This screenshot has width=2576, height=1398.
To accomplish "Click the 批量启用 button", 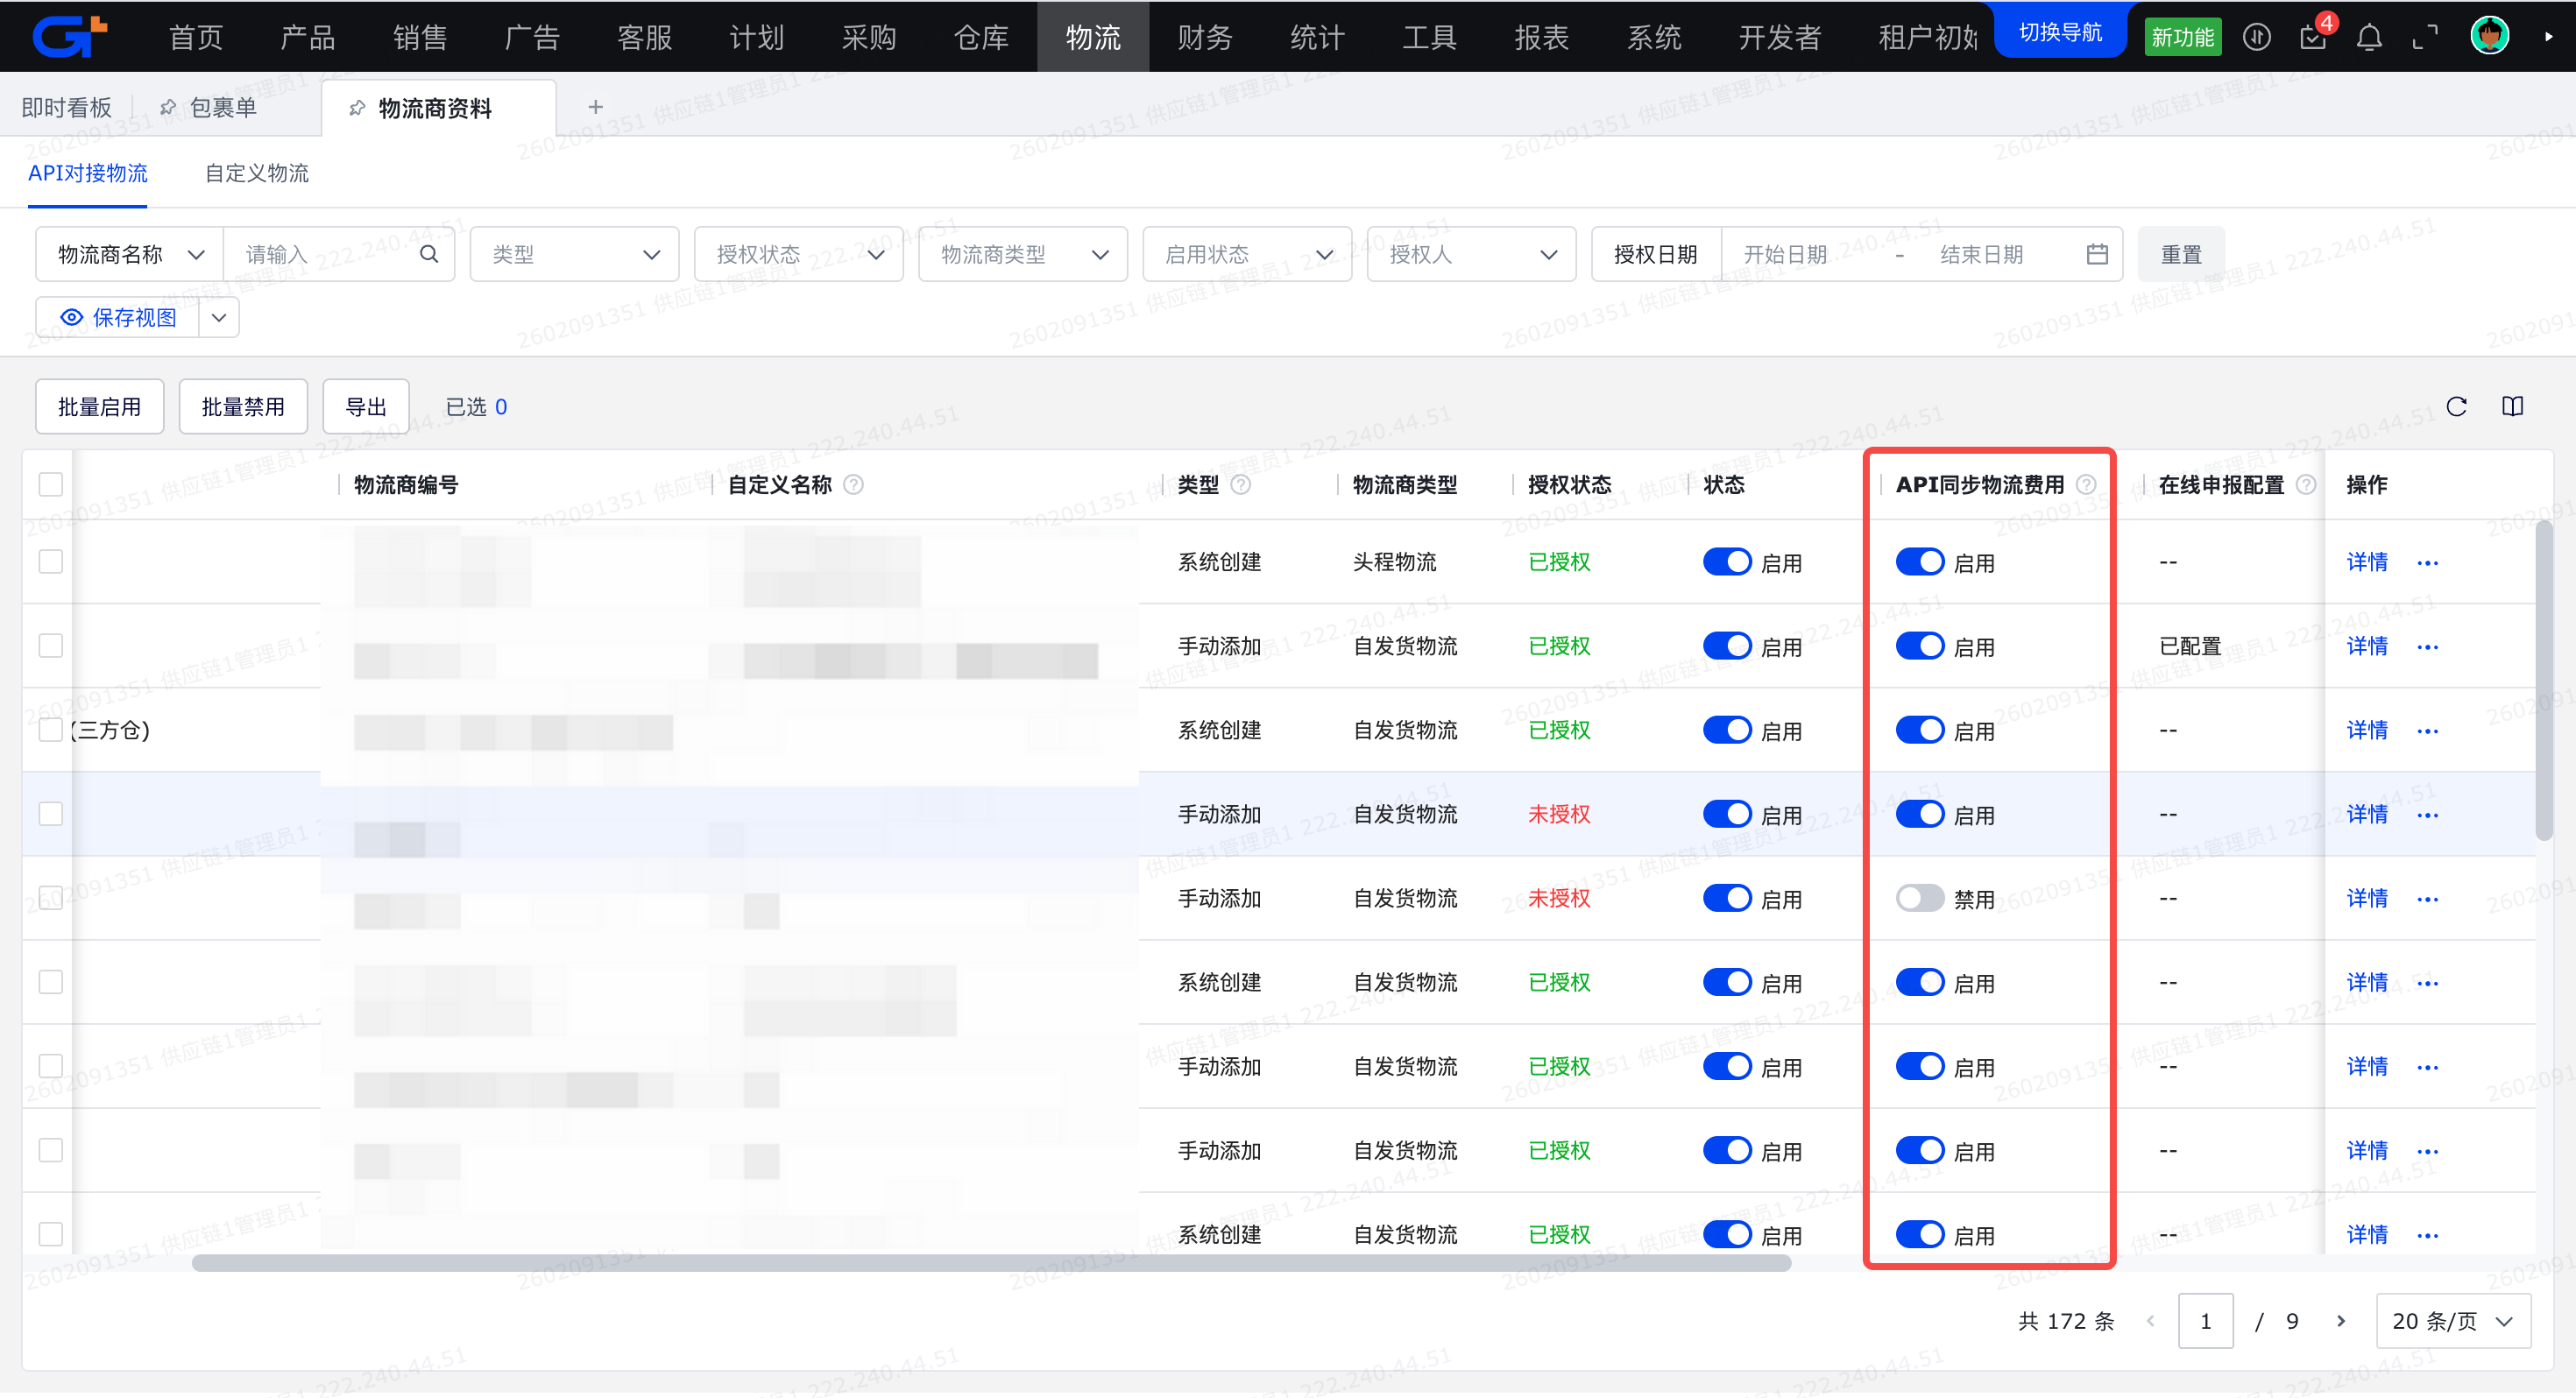I will click(99, 406).
